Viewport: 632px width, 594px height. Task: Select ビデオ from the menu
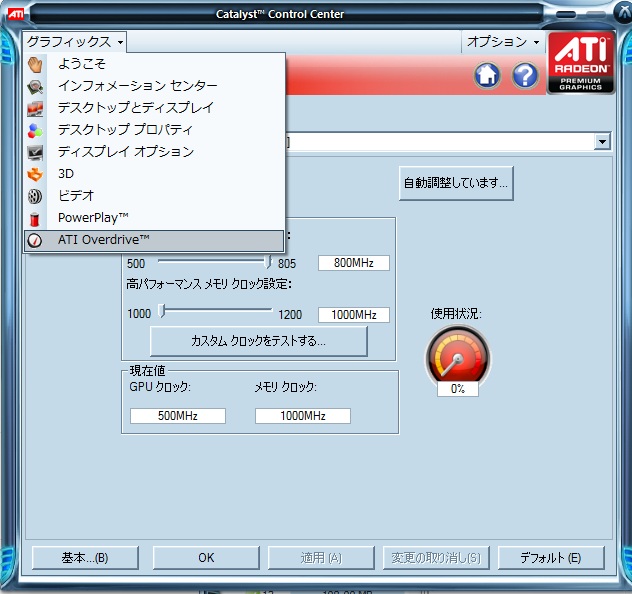[154, 196]
